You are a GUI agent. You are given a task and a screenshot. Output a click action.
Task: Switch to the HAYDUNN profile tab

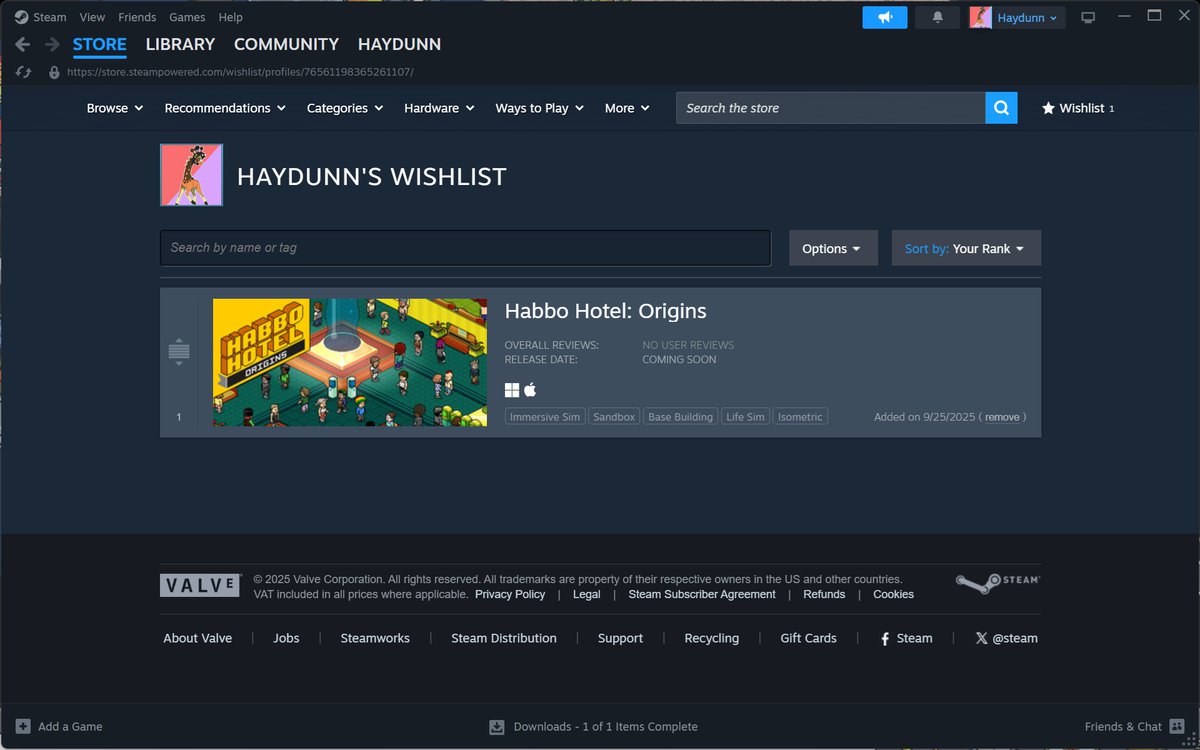click(399, 44)
